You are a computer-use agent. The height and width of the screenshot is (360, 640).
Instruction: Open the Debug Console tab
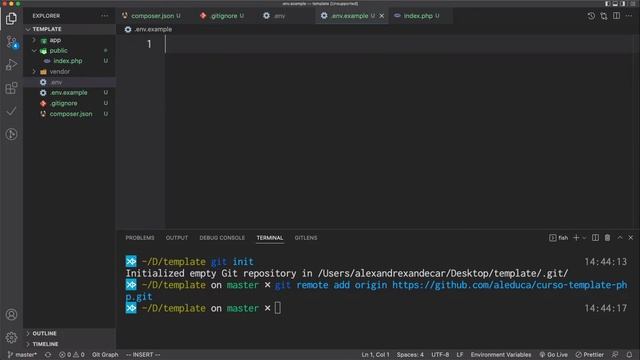coord(222,238)
